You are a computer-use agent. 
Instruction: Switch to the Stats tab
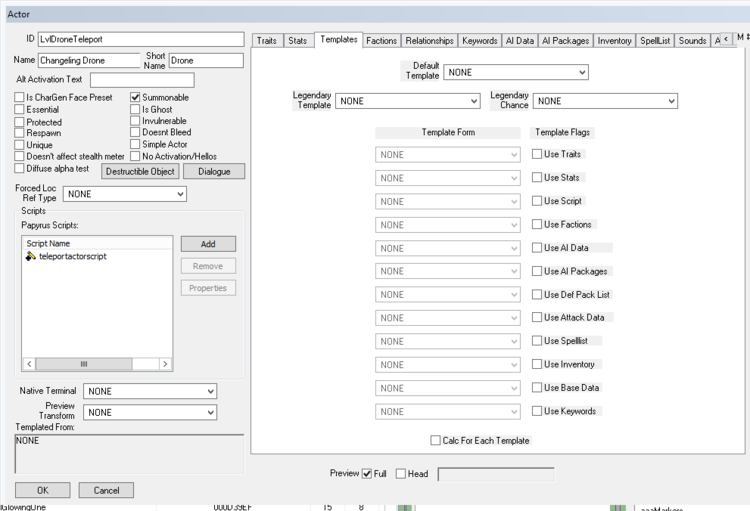pyautogui.click(x=298, y=41)
